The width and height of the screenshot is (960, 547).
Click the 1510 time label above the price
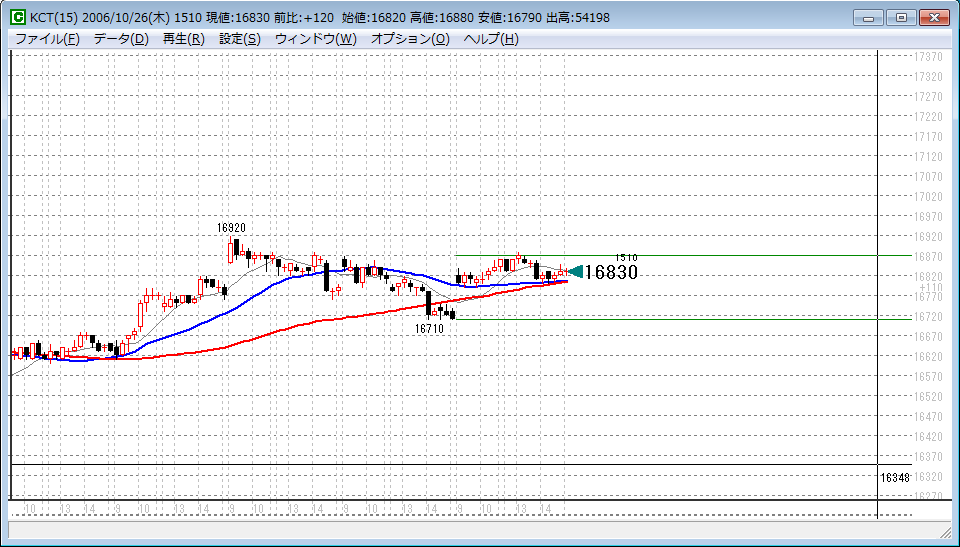[626, 257]
